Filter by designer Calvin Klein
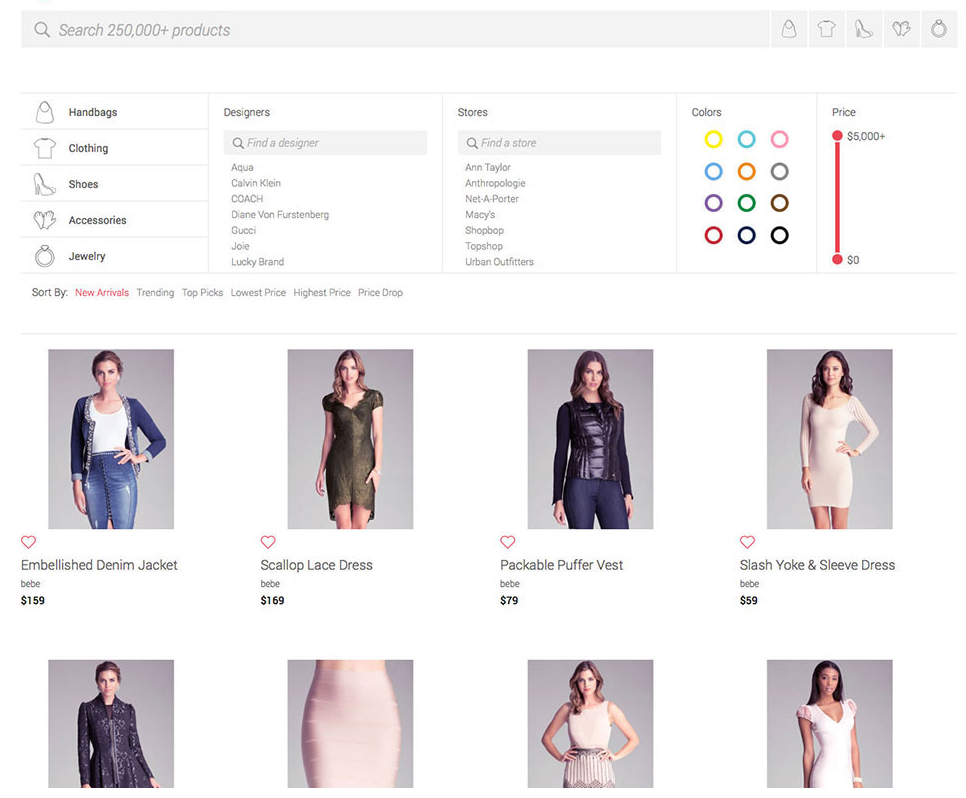The image size is (966, 798). (x=256, y=184)
